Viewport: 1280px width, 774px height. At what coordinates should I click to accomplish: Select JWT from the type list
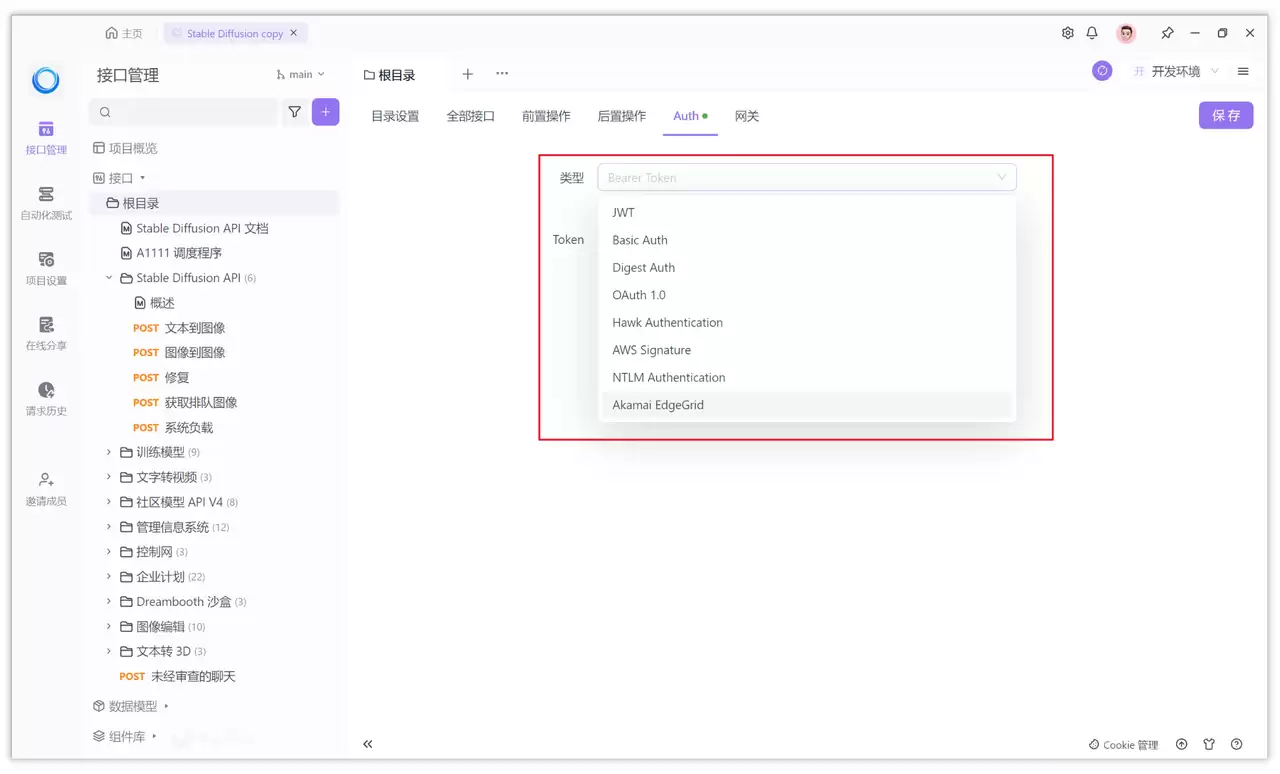[807, 213]
